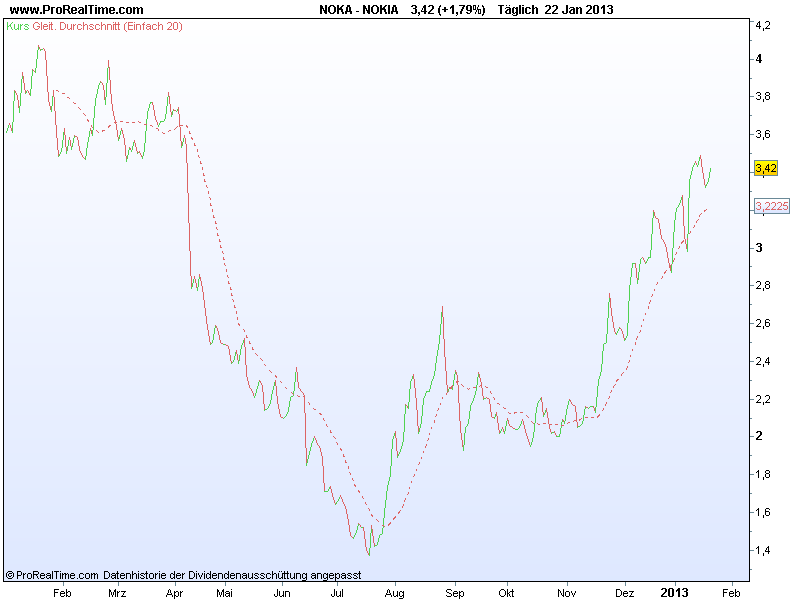Click the Apr label on the time axis
800x600 pixels.
[174, 593]
